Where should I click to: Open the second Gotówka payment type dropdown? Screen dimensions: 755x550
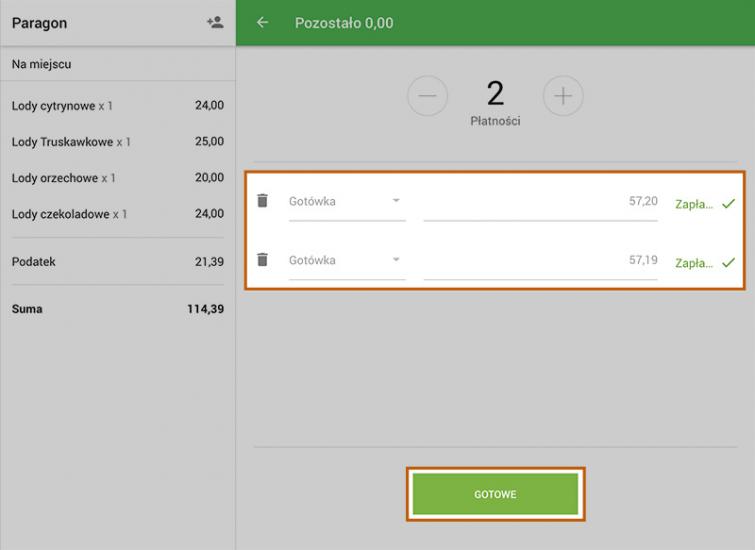click(x=346, y=260)
